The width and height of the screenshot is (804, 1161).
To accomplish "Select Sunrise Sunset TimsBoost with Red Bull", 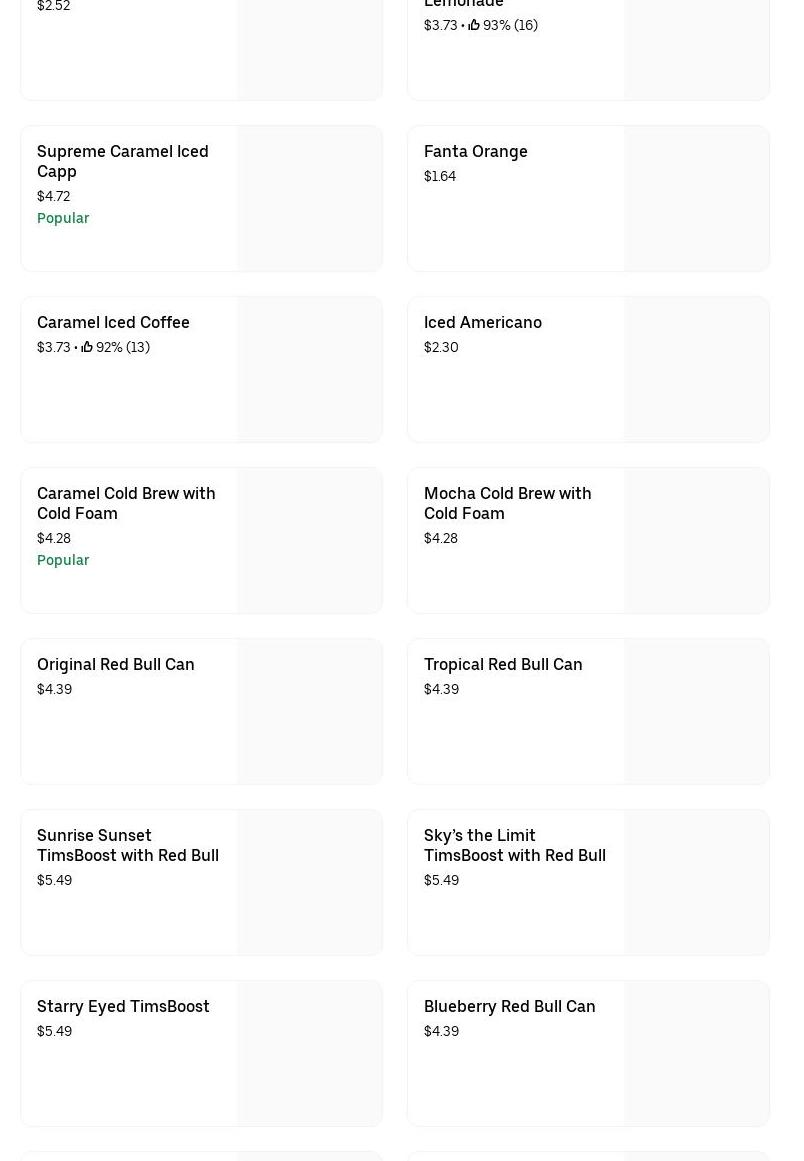I will (127, 845).
